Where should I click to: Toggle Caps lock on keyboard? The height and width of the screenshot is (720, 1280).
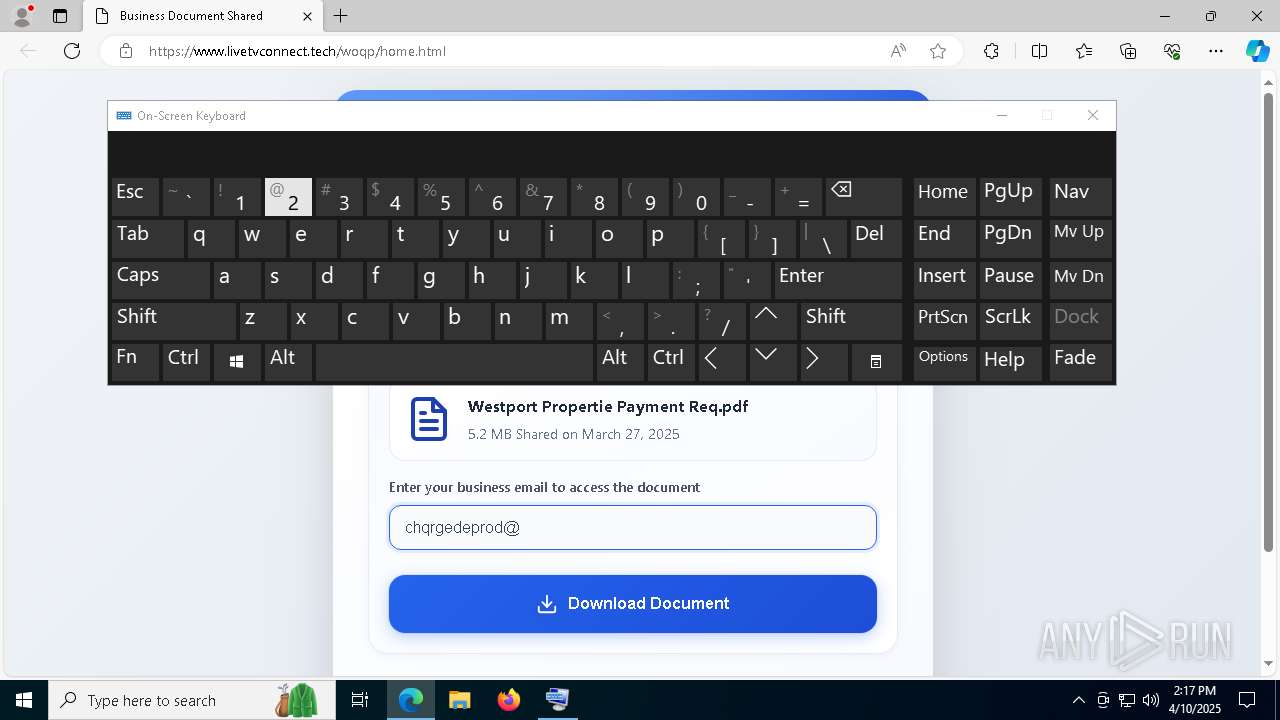coord(160,279)
